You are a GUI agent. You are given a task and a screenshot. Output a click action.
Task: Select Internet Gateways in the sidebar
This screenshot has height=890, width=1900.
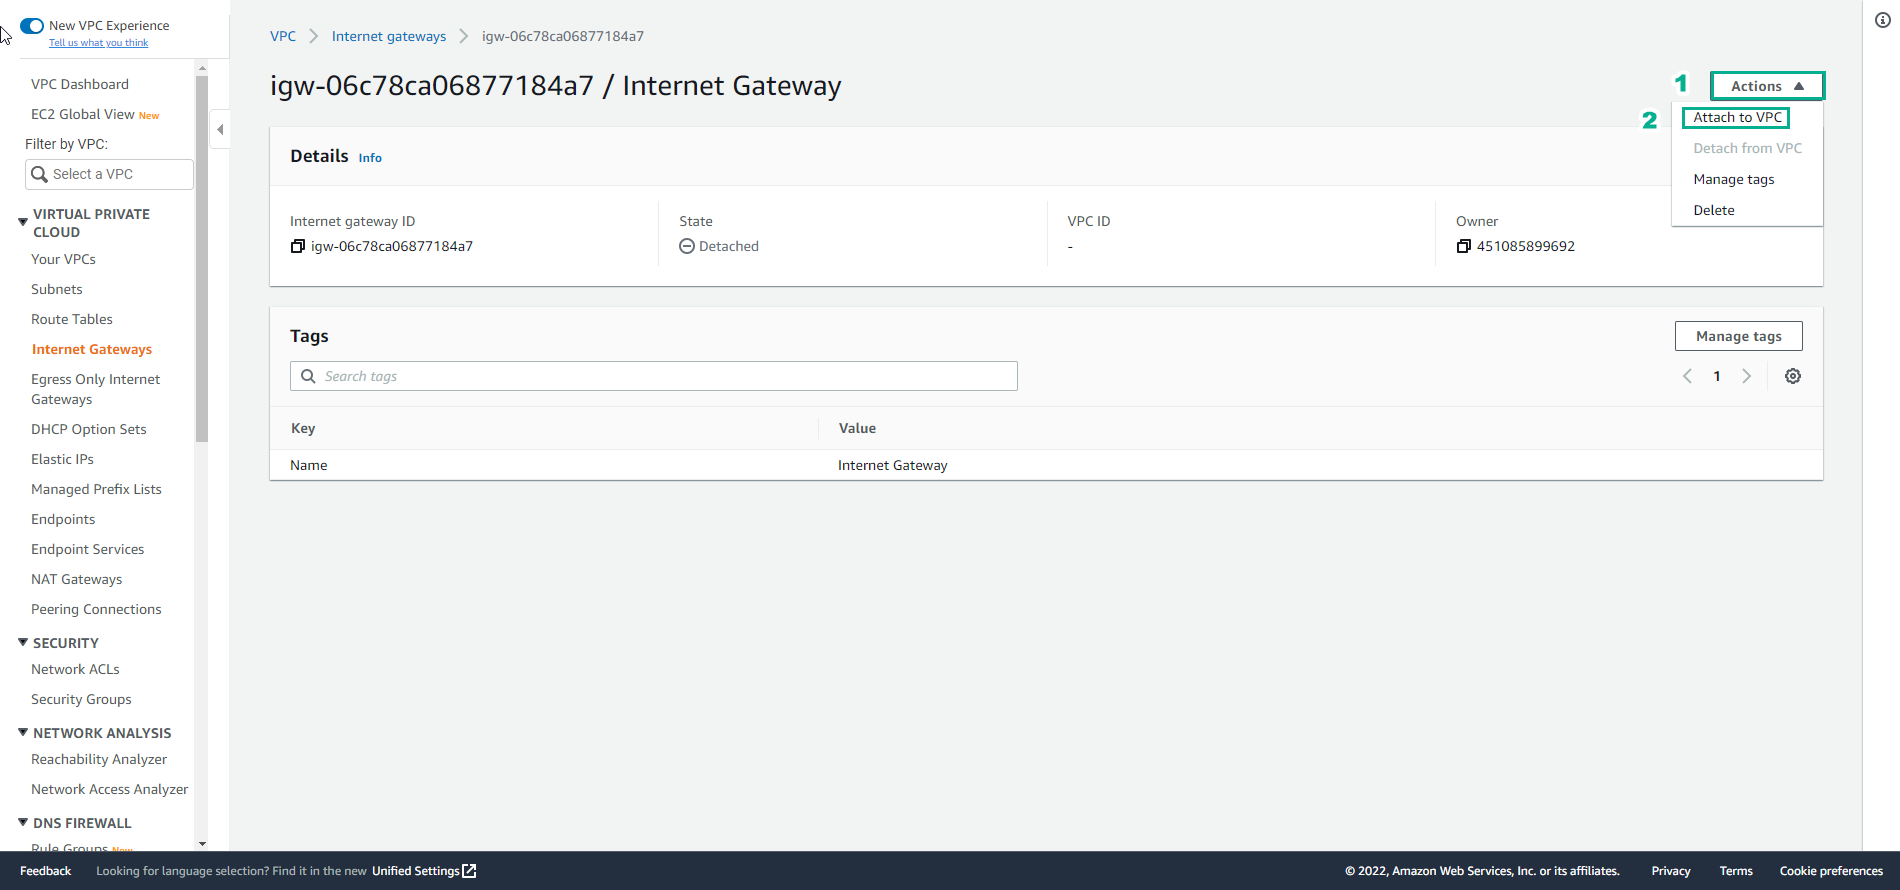coord(92,349)
